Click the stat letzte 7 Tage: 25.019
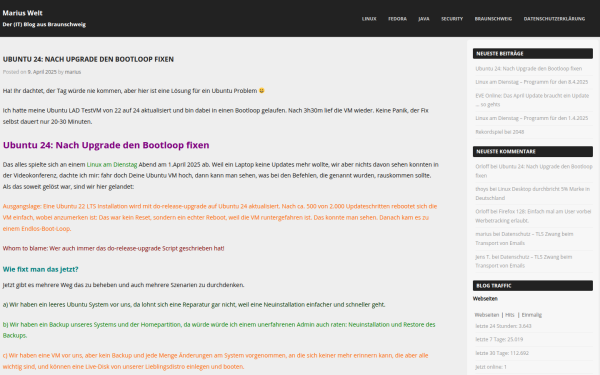600x375 pixels. [x=499, y=339]
